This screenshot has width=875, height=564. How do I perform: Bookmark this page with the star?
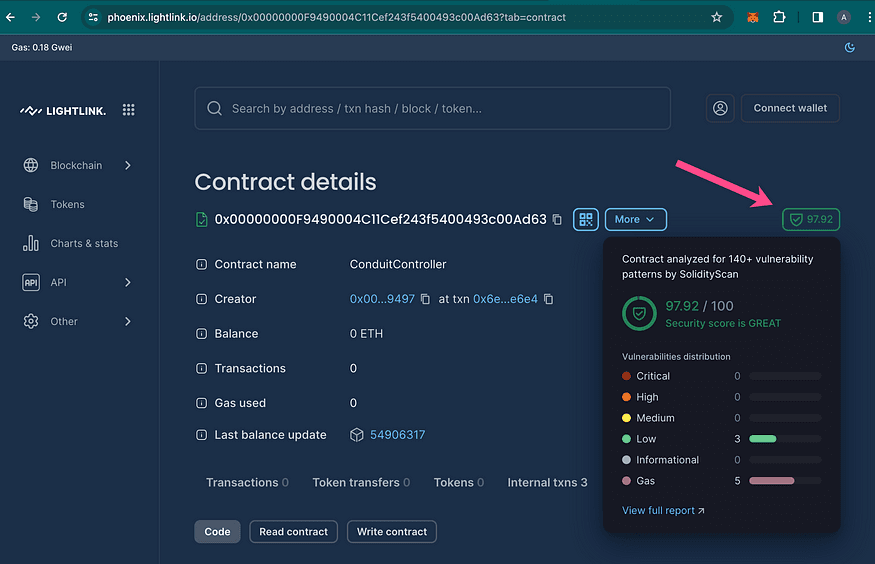coord(717,17)
